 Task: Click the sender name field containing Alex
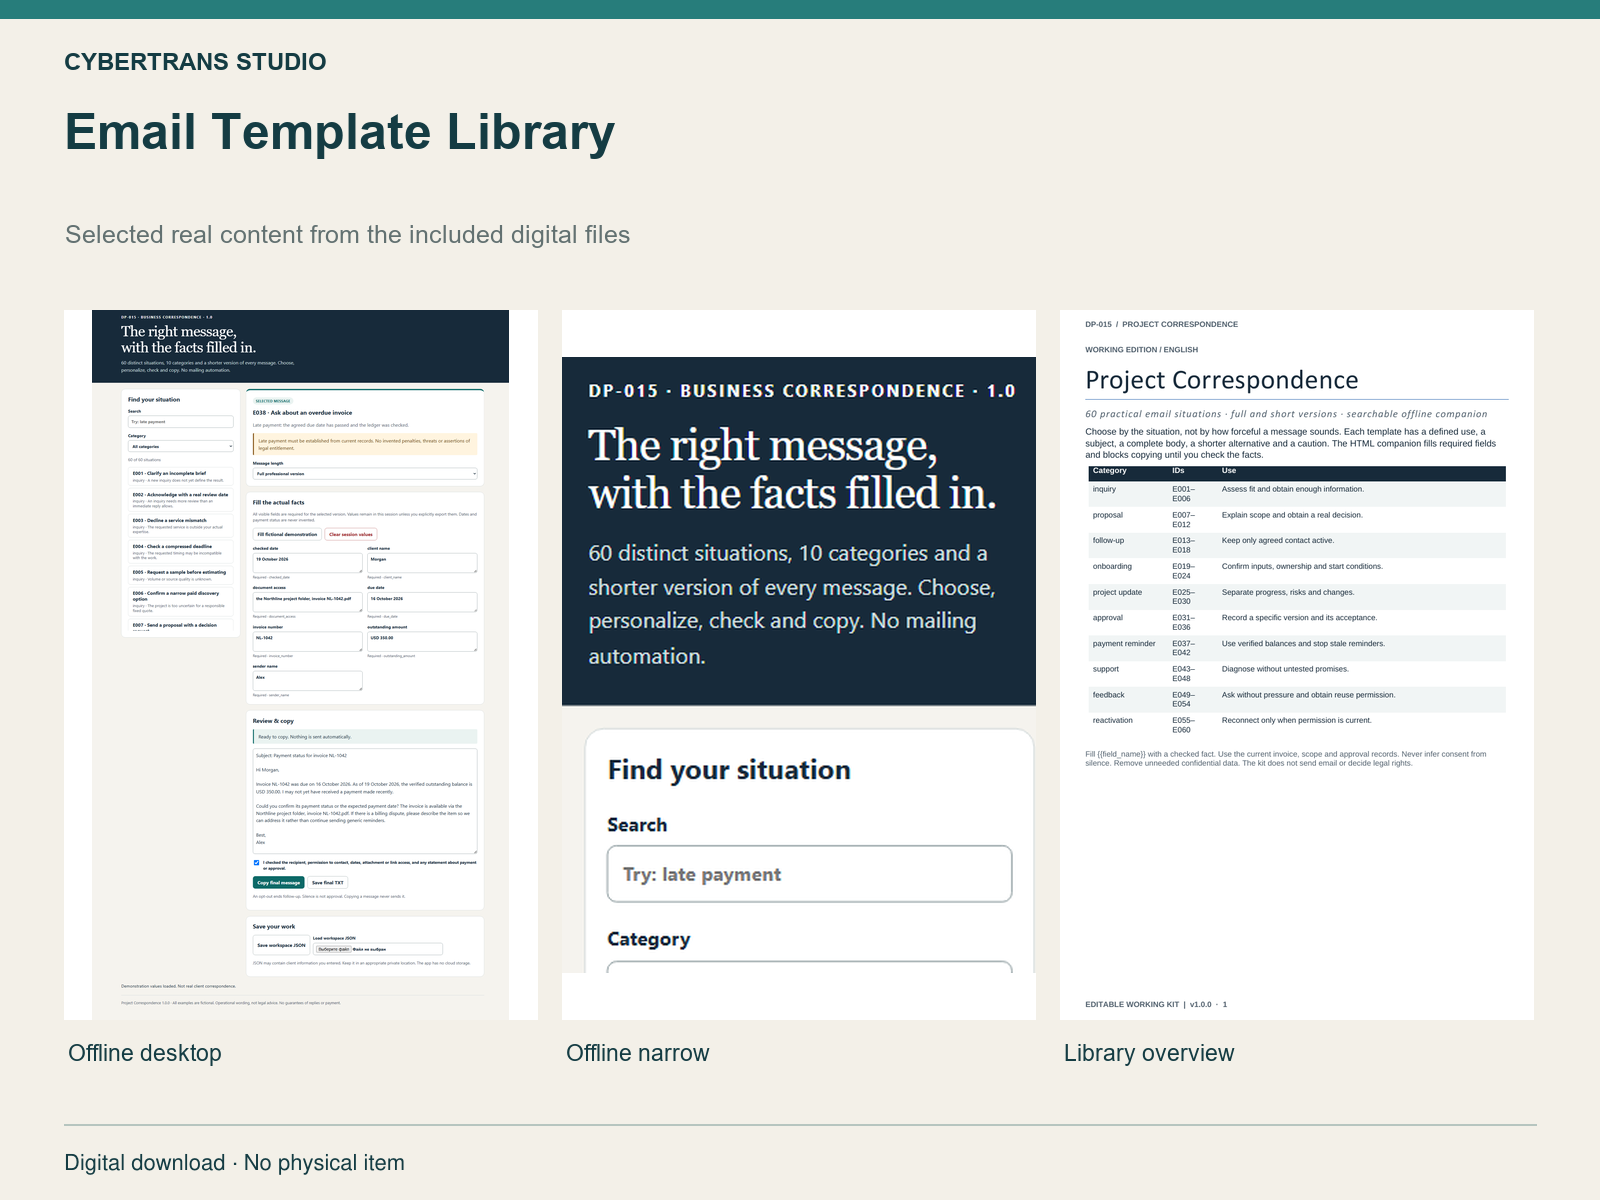click(x=307, y=680)
